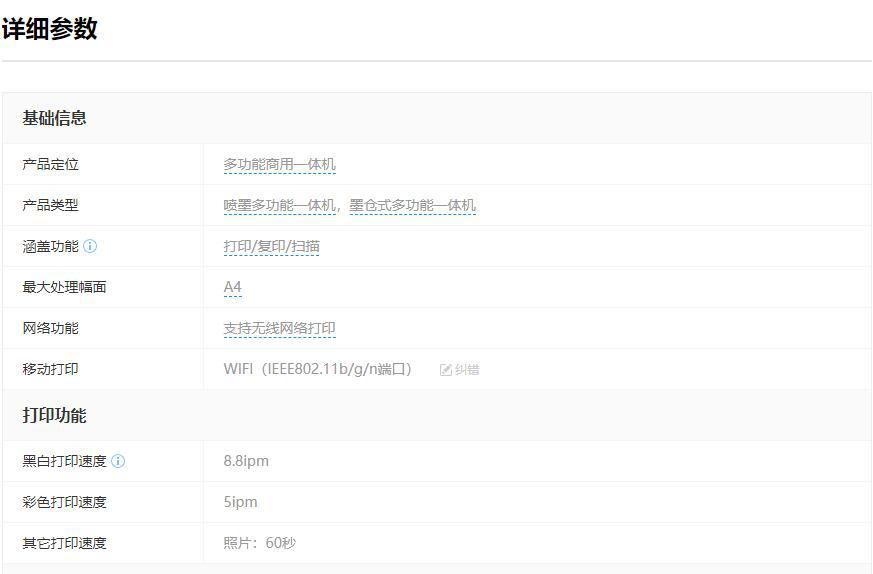Viewport: 873px width, 574px height.
Task: Click the 彩色打印速度 row label
Action: point(65,502)
